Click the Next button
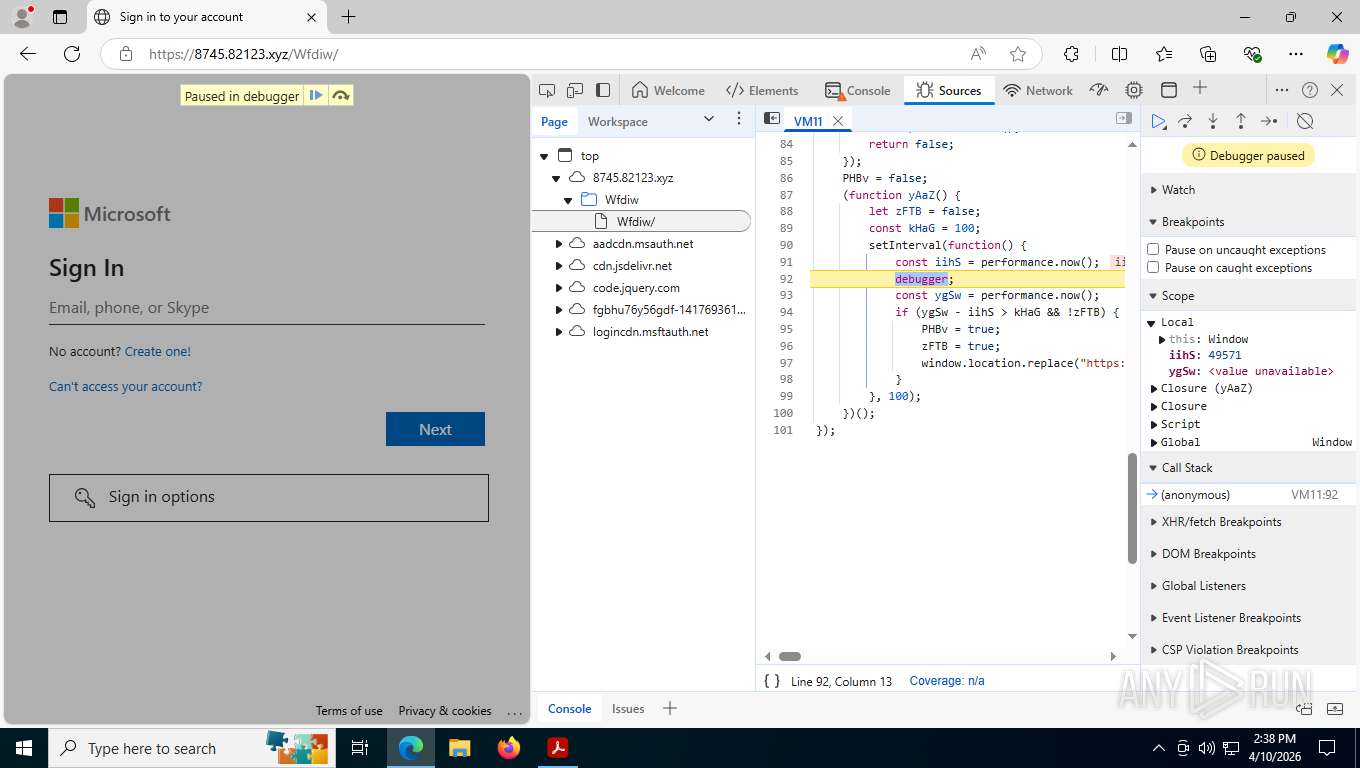 click(435, 429)
